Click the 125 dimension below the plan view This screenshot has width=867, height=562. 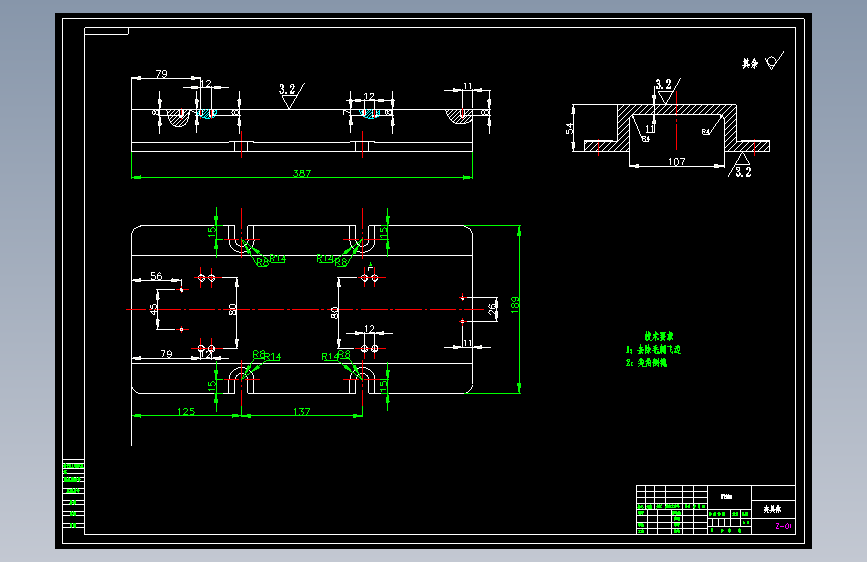(x=186, y=411)
